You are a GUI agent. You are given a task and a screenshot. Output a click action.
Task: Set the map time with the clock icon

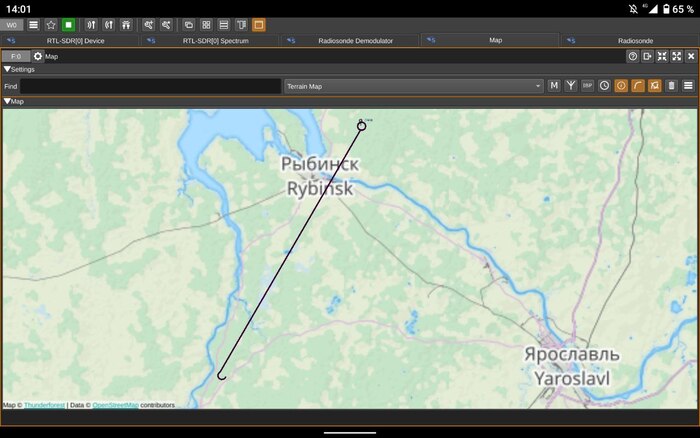tap(604, 86)
